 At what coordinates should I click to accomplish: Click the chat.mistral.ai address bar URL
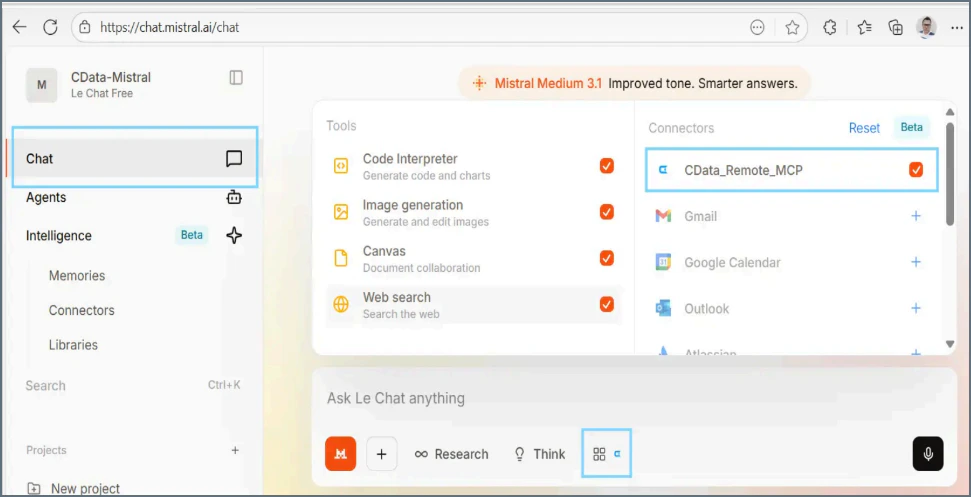coord(170,27)
